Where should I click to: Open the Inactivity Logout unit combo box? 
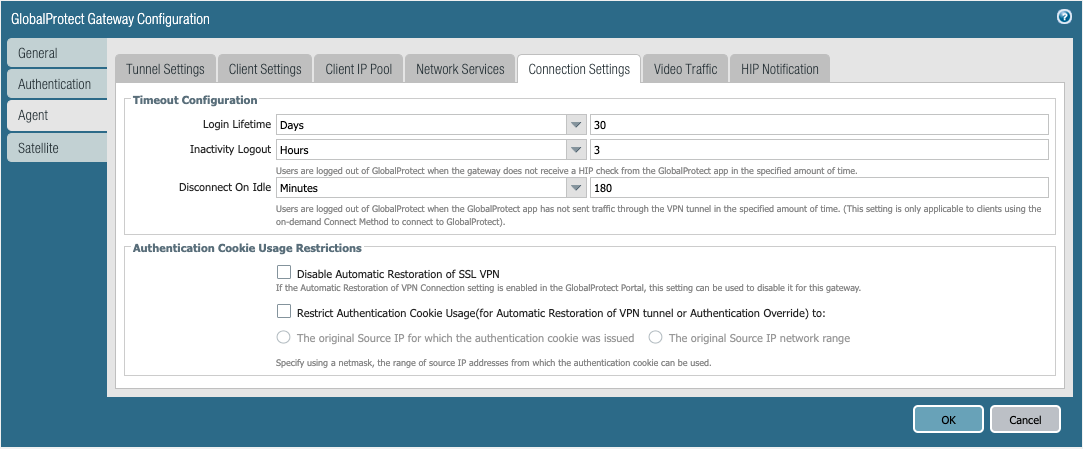pos(430,149)
